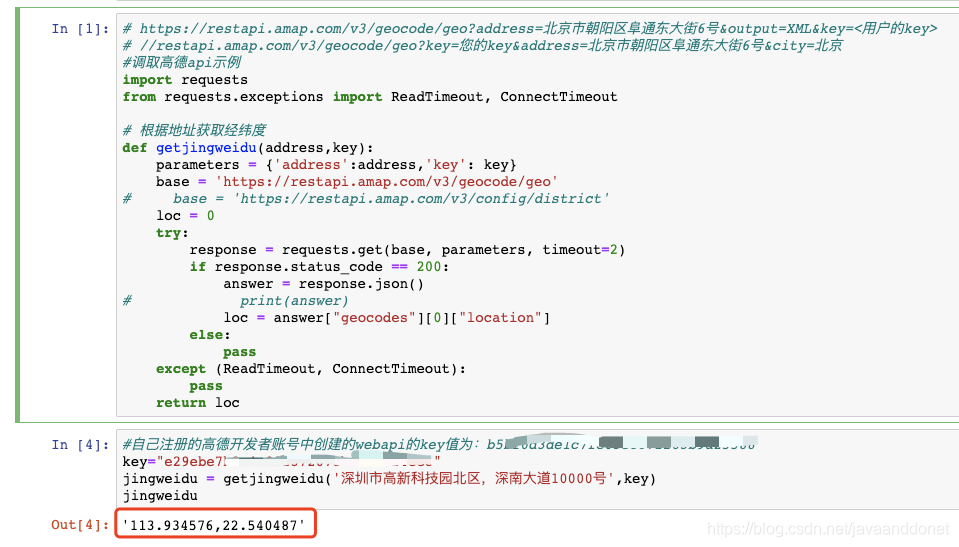
Task: Click the In [1] cell prompt
Action: pos(80,29)
